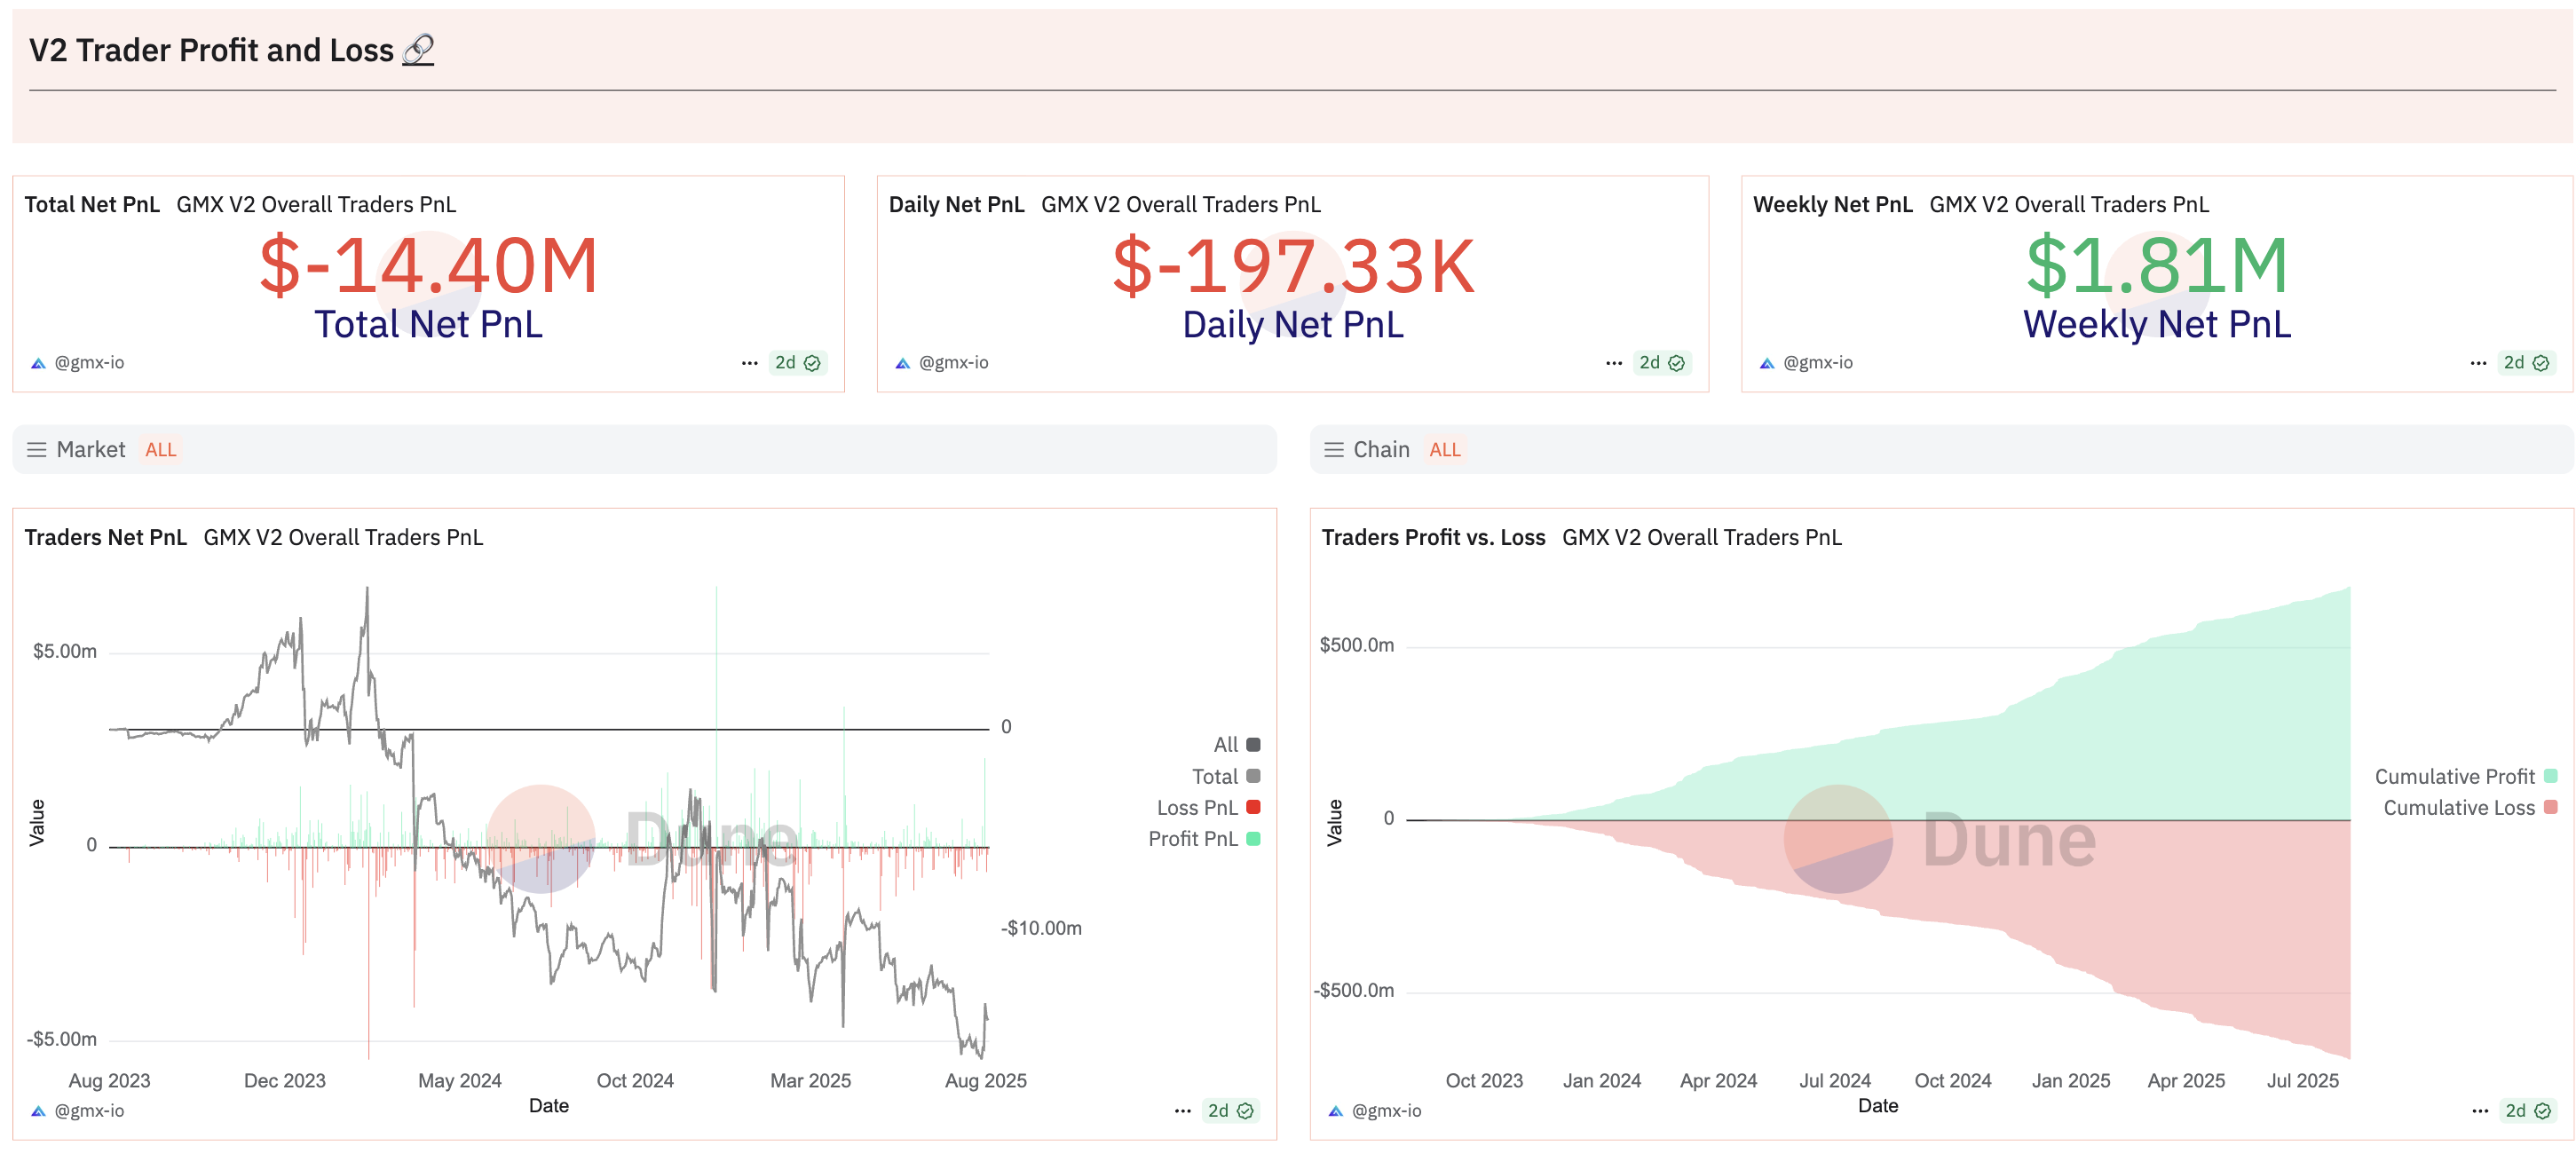The width and height of the screenshot is (2576, 1154).
Task: Click the Cumulative Loss red legend swatch
Action: pyautogui.click(x=2550, y=807)
